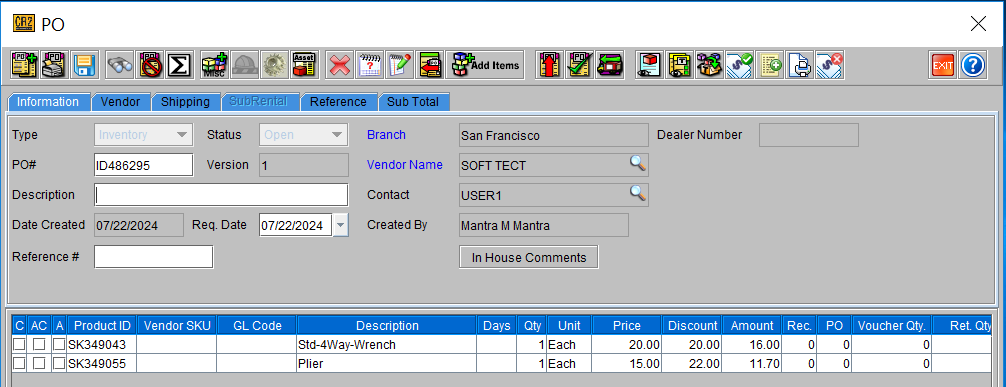Search vendor with Vendor Name magnifier icon
The image size is (1006, 387).
(637, 164)
